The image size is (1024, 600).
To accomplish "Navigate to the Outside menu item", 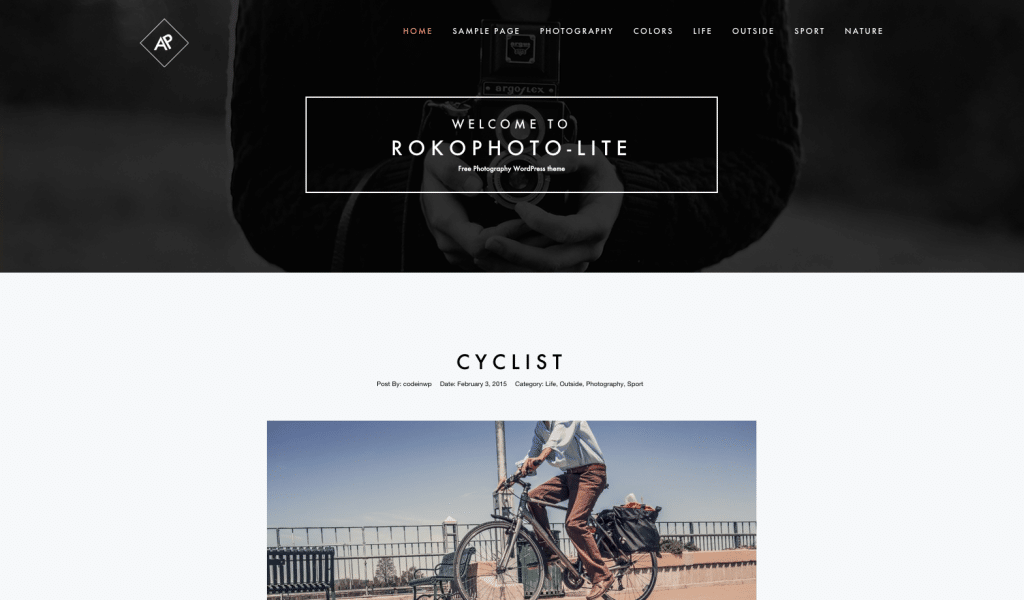I will point(752,31).
